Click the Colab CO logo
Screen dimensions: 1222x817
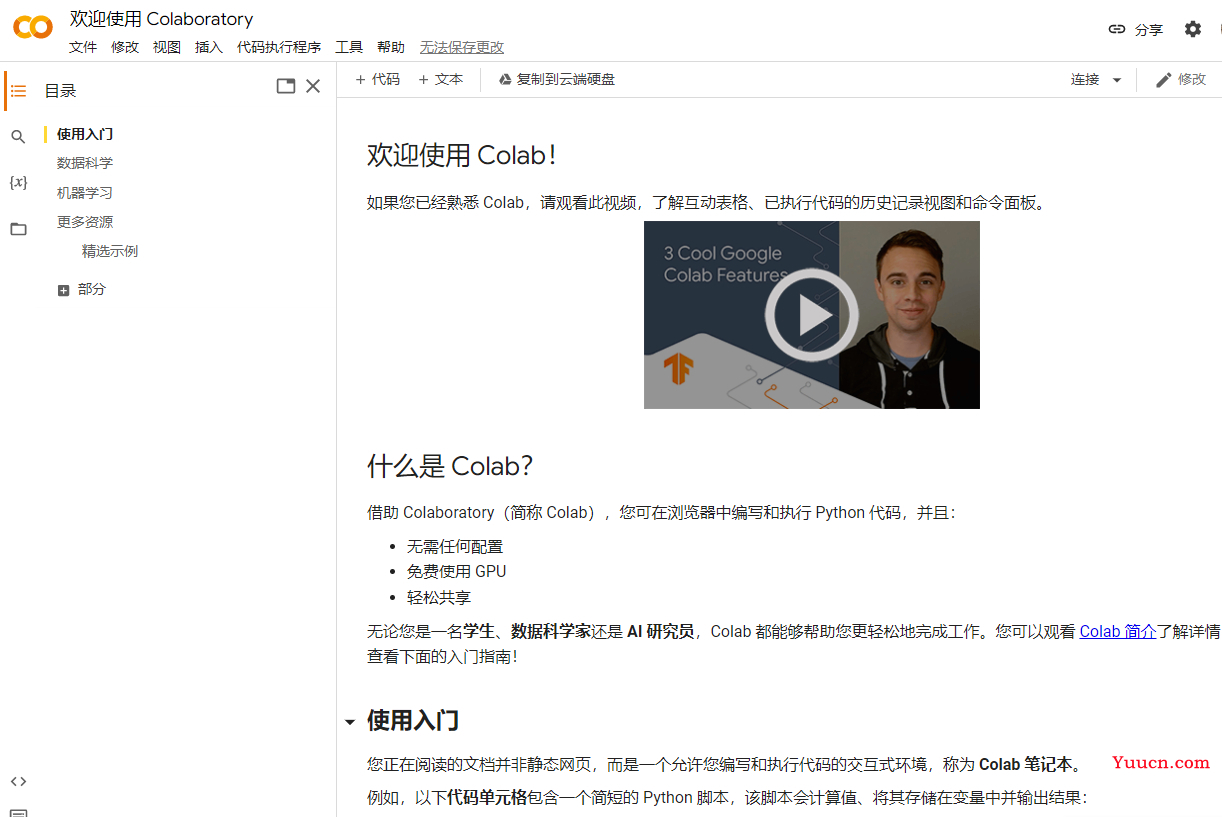(33, 27)
